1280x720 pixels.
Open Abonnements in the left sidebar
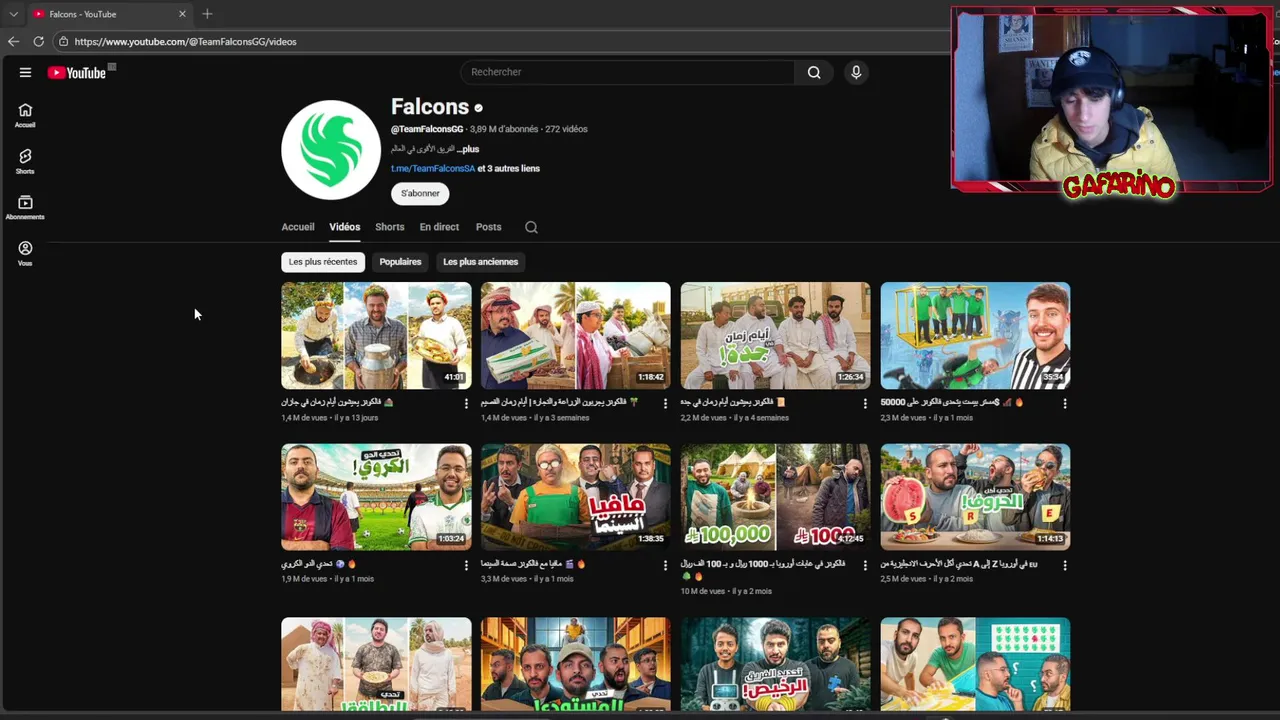[25, 207]
